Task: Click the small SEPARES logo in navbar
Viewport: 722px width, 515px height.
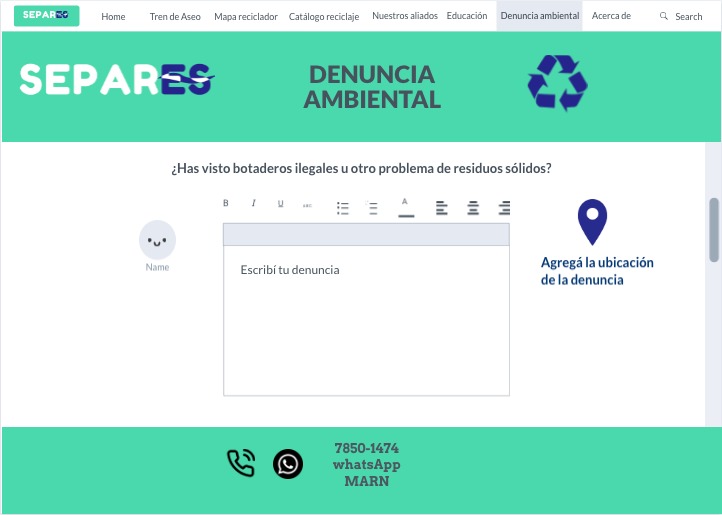Action: coord(47,16)
